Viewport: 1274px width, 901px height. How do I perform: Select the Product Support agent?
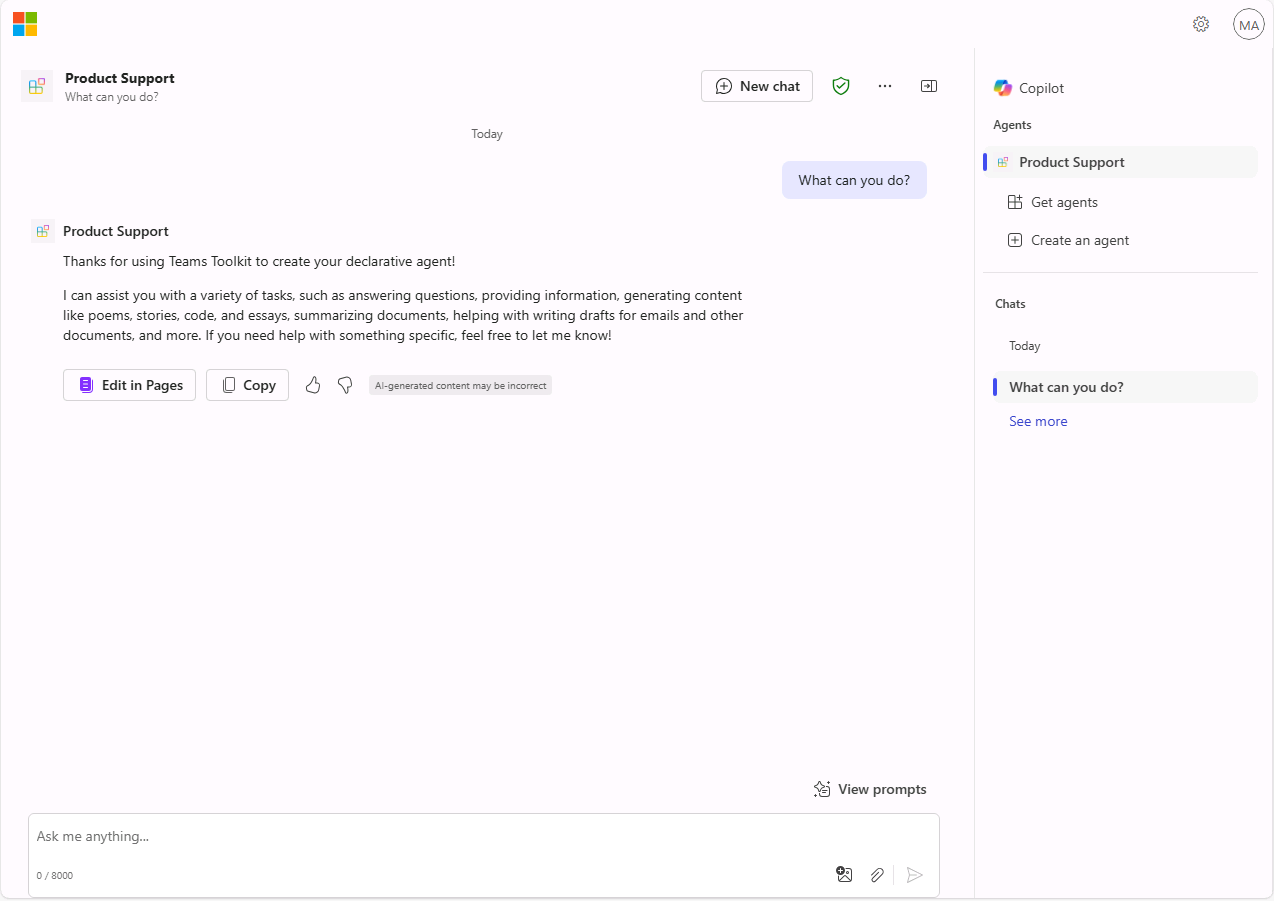pos(1071,161)
